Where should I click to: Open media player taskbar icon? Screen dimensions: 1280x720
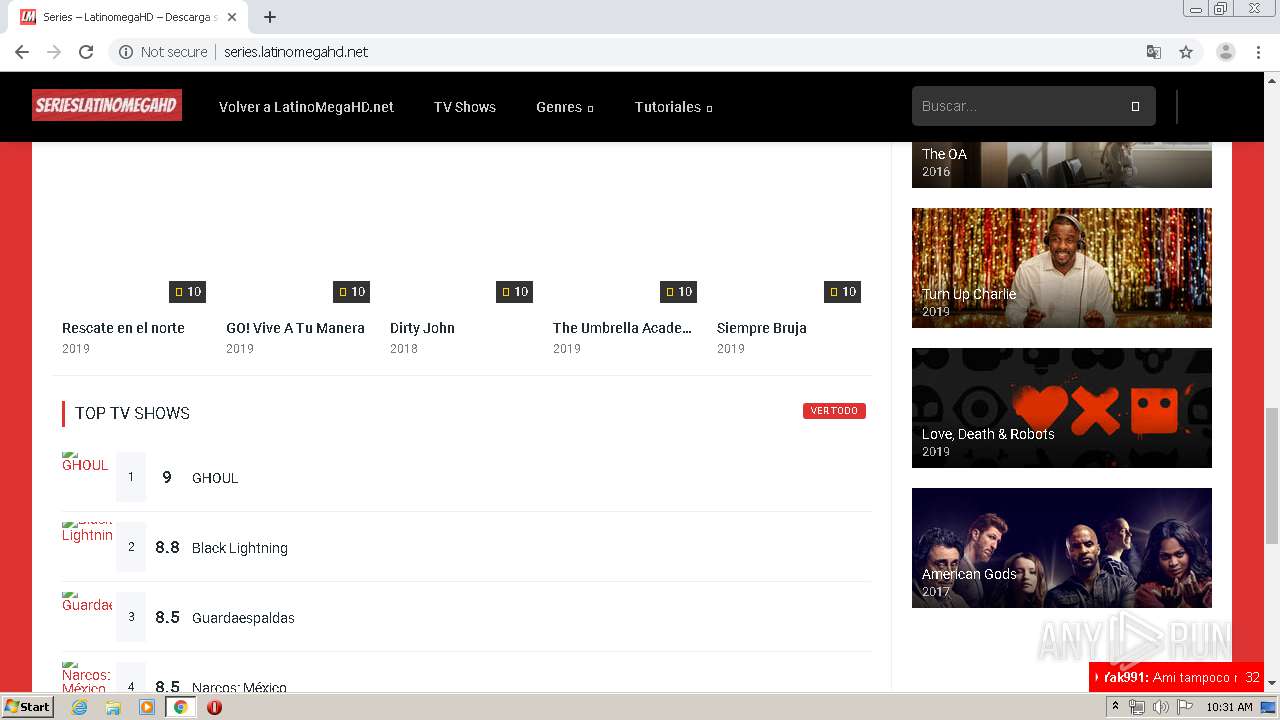coord(147,707)
